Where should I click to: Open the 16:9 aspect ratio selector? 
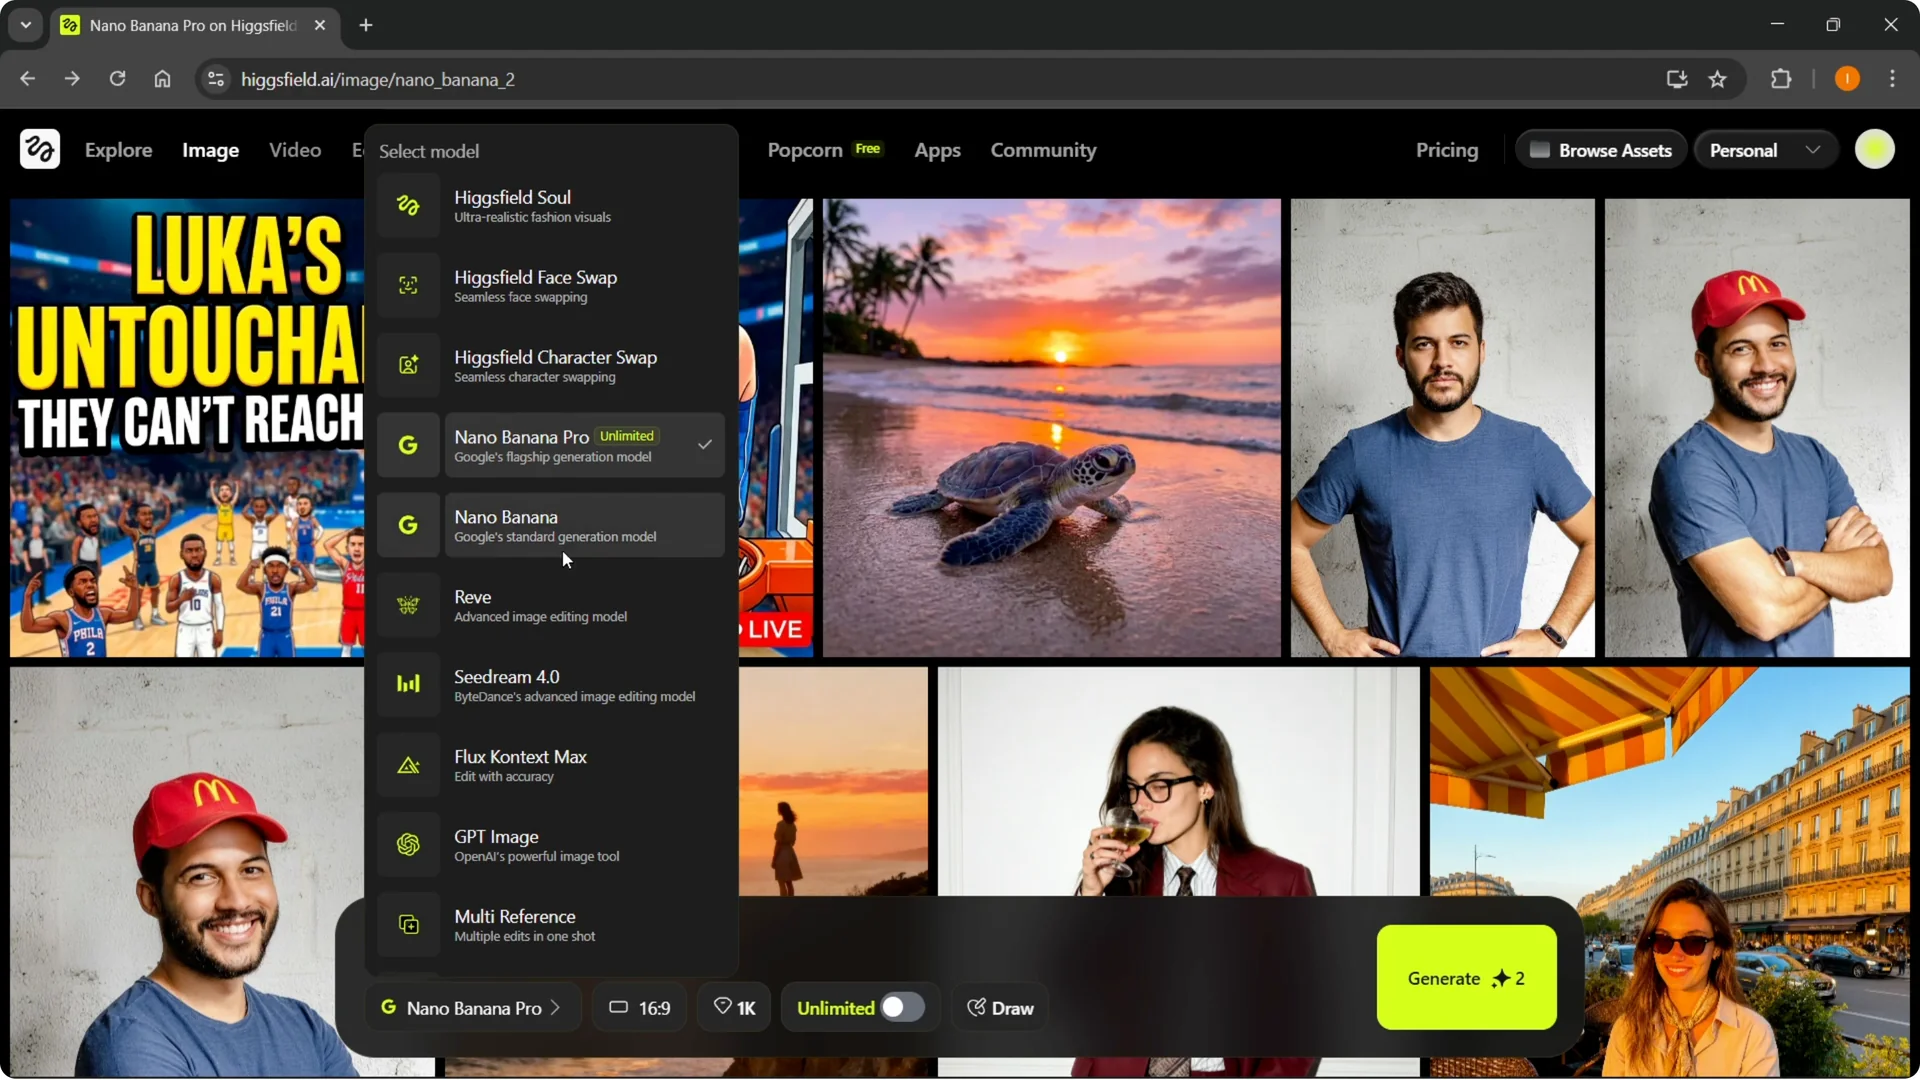(640, 1008)
